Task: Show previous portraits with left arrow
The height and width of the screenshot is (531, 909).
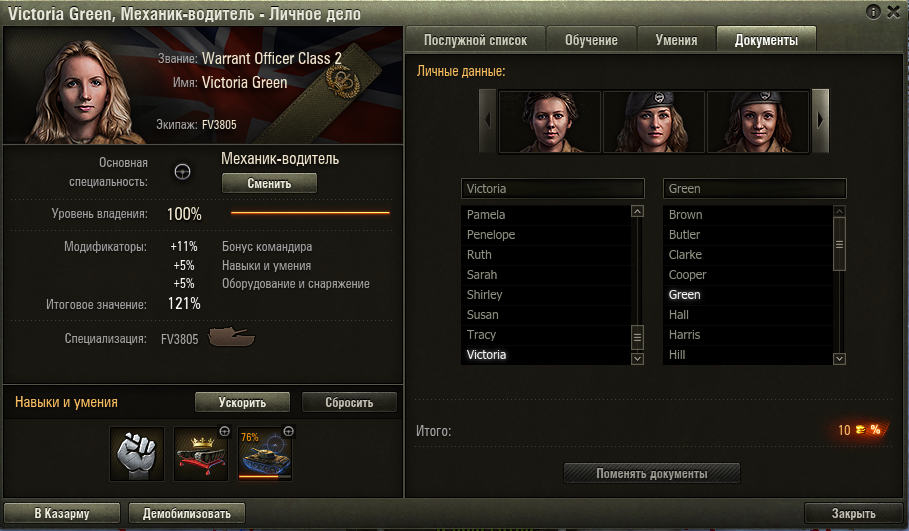Action: click(488, 121)
